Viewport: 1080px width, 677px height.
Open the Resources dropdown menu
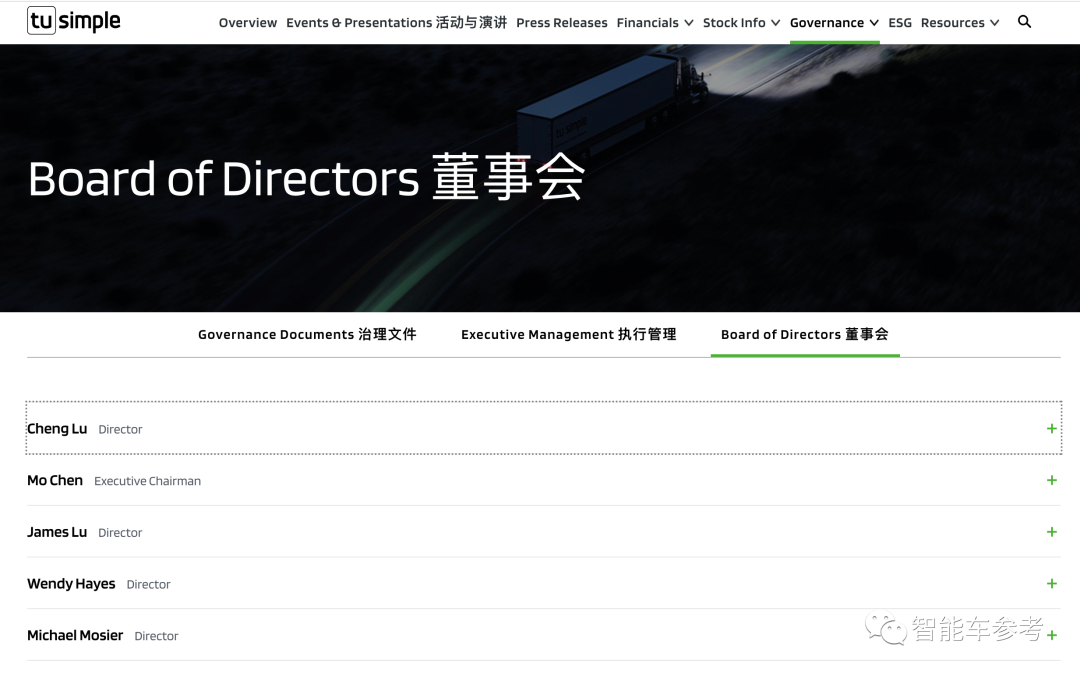click(x=958, y=22)
